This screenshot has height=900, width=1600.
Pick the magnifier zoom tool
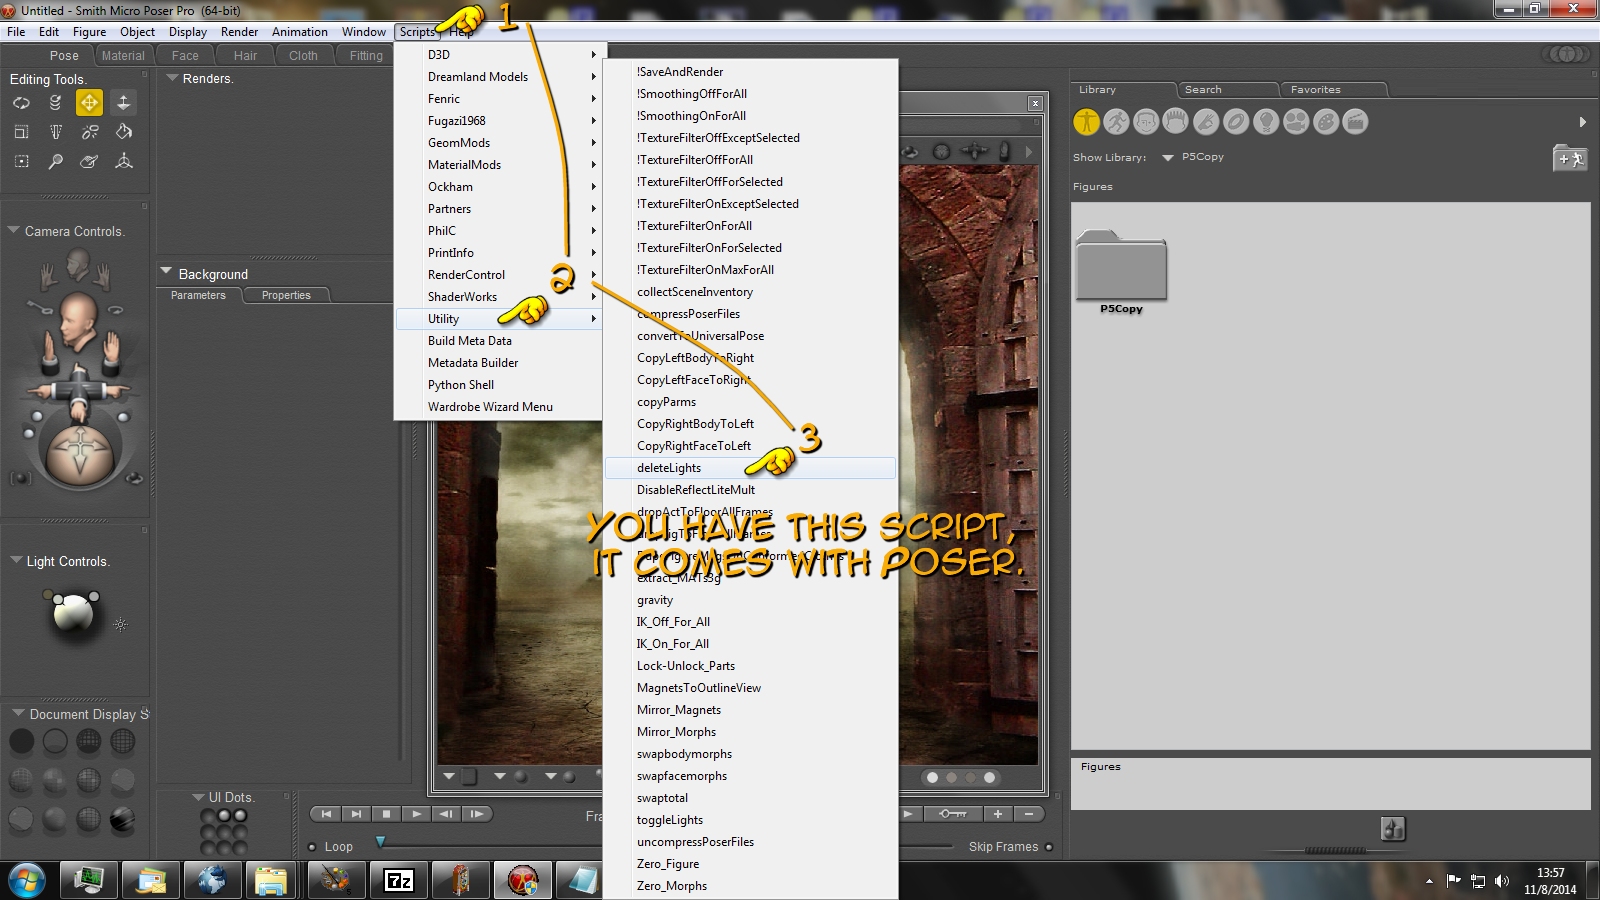click(x=55, y=161)
